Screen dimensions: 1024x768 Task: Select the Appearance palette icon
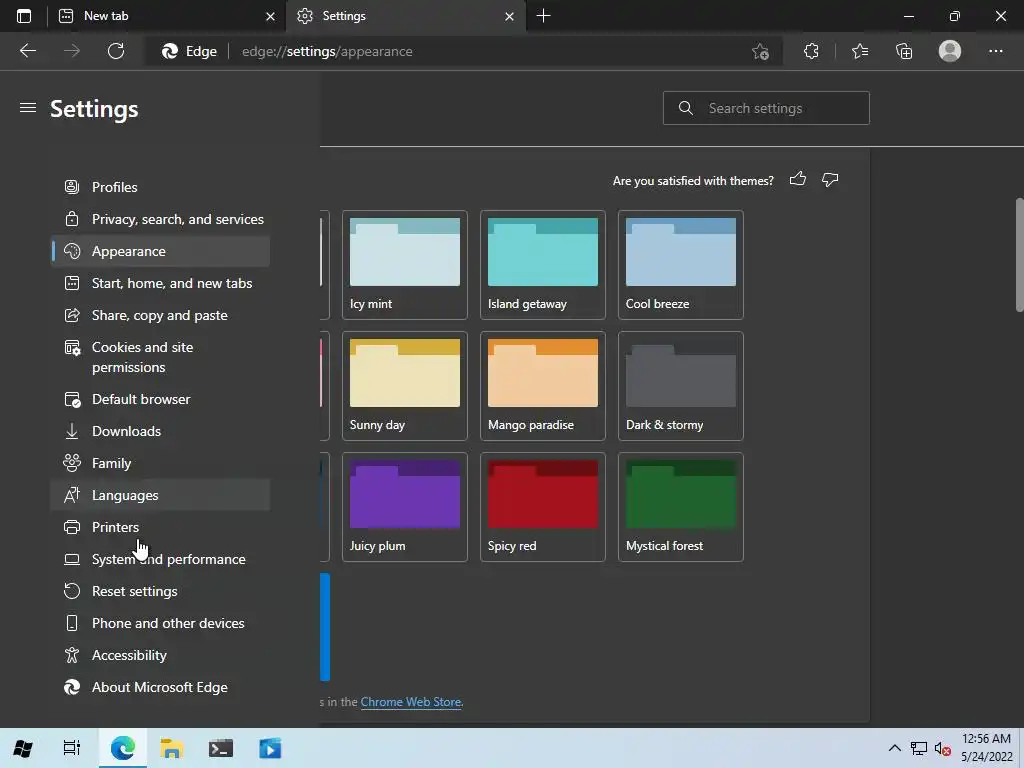click(x=72, y=251)
